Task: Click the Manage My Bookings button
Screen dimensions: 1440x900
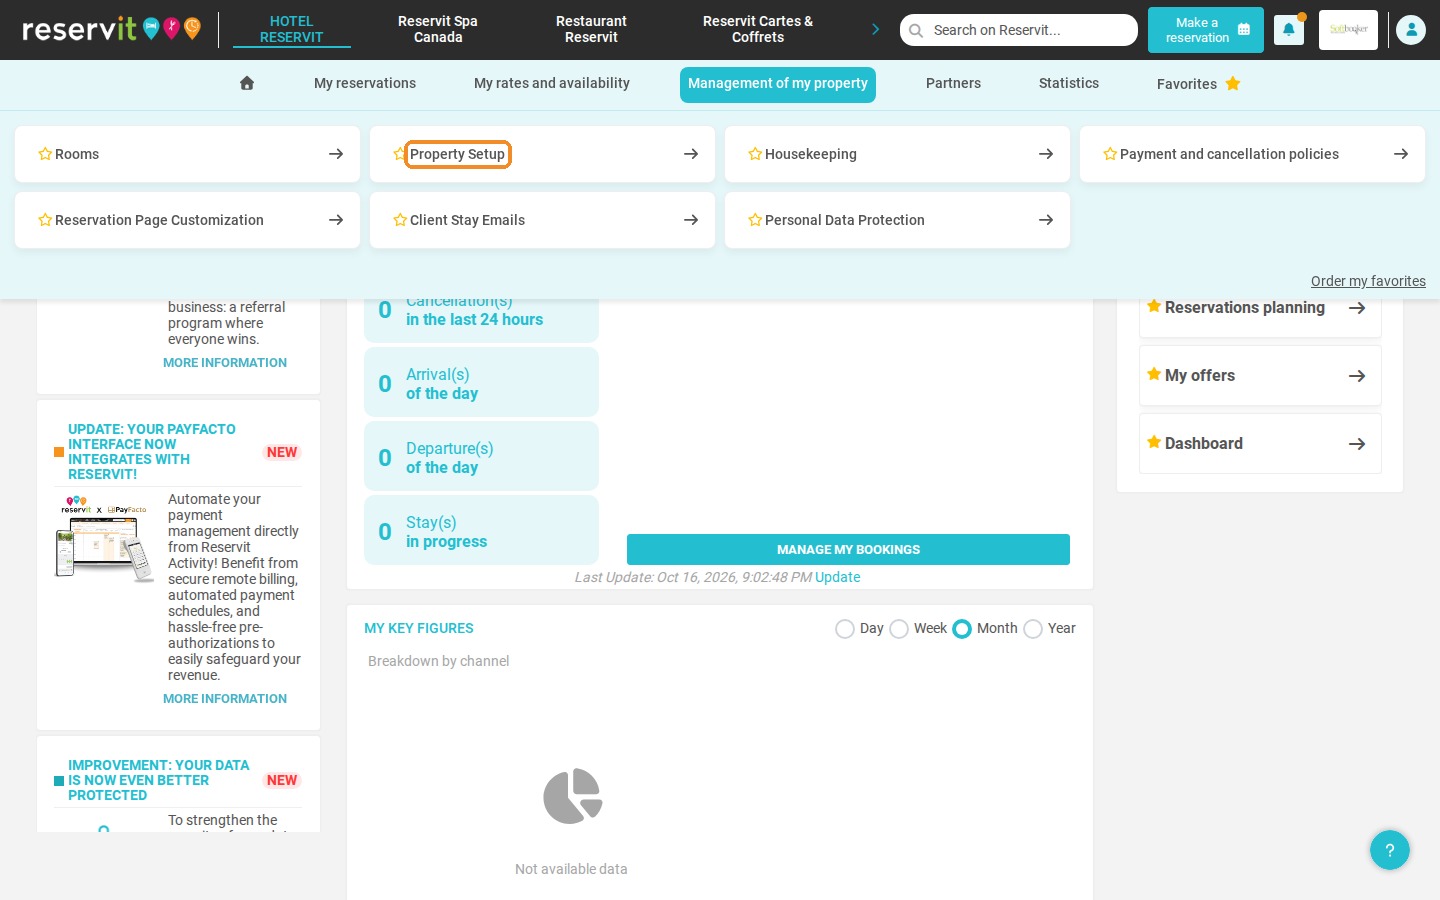Action: [x=848, y=549]
